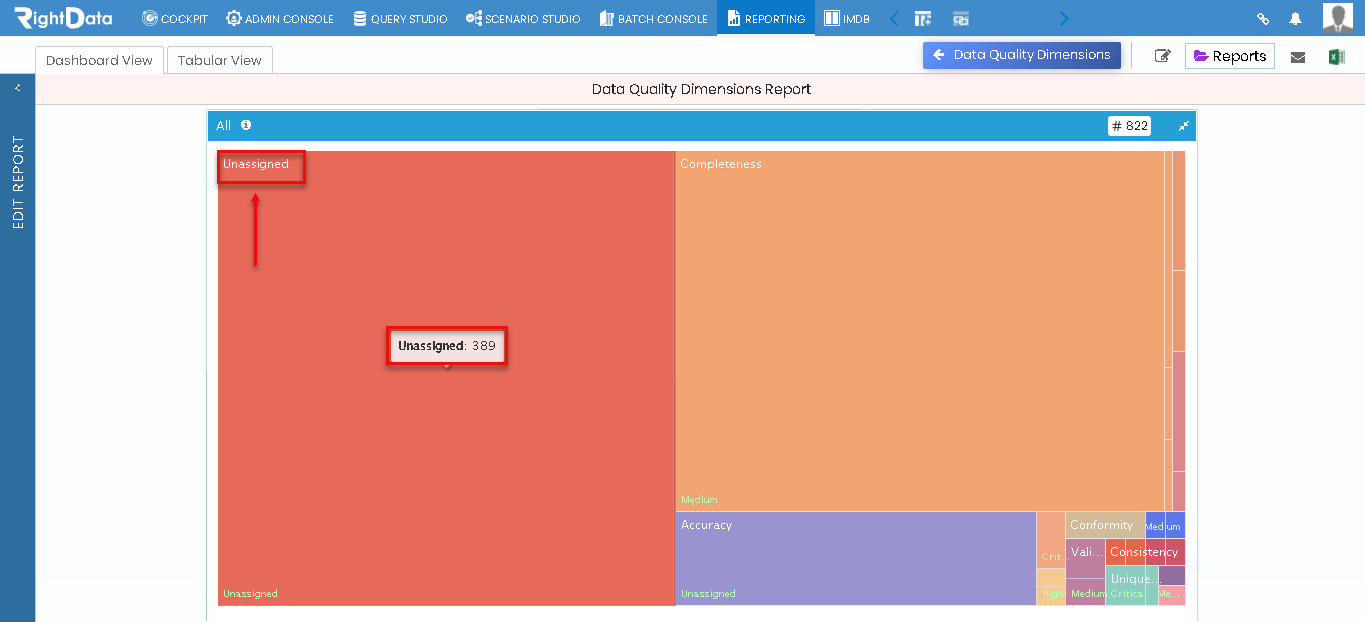Screen dimensions: 1365x622
Task: Open the table-add module icon in navbar
Action: 923,19
